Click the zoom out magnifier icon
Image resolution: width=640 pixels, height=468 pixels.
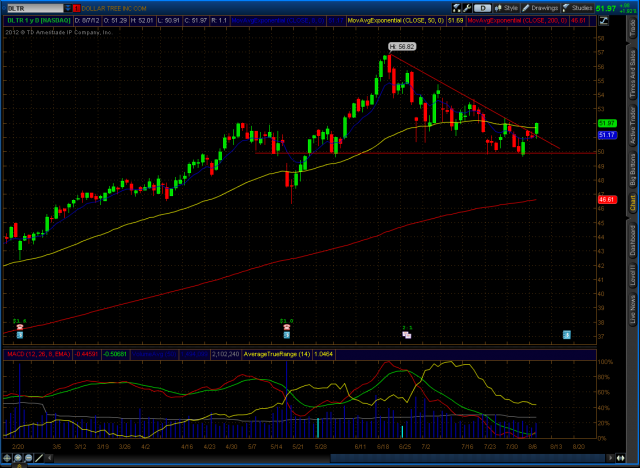pyautogui.click(x=28, y=458)
